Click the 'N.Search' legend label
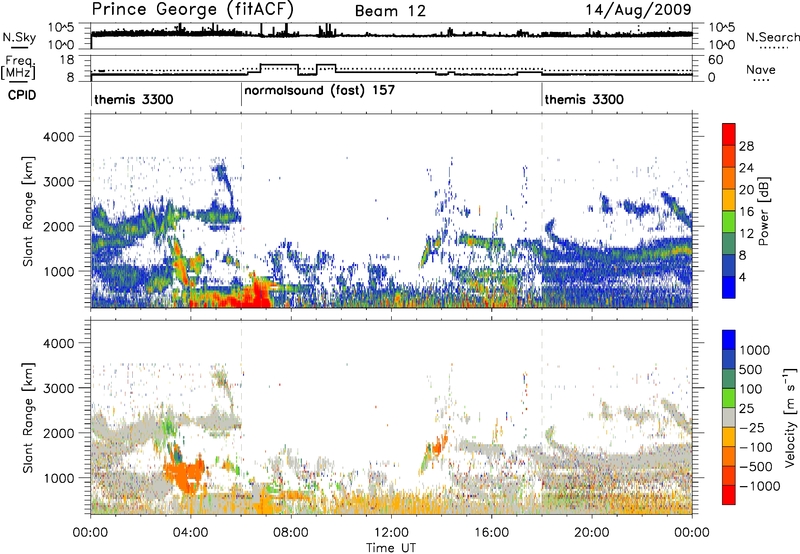Screen dimensions: 800x554 coord(772,37)
